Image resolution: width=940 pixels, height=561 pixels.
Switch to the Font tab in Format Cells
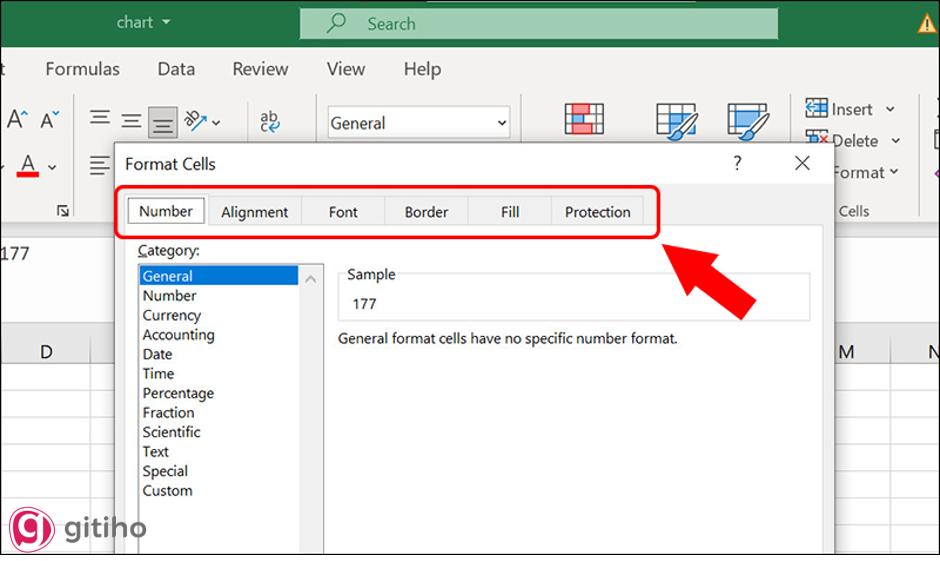[x=343, y=212]
